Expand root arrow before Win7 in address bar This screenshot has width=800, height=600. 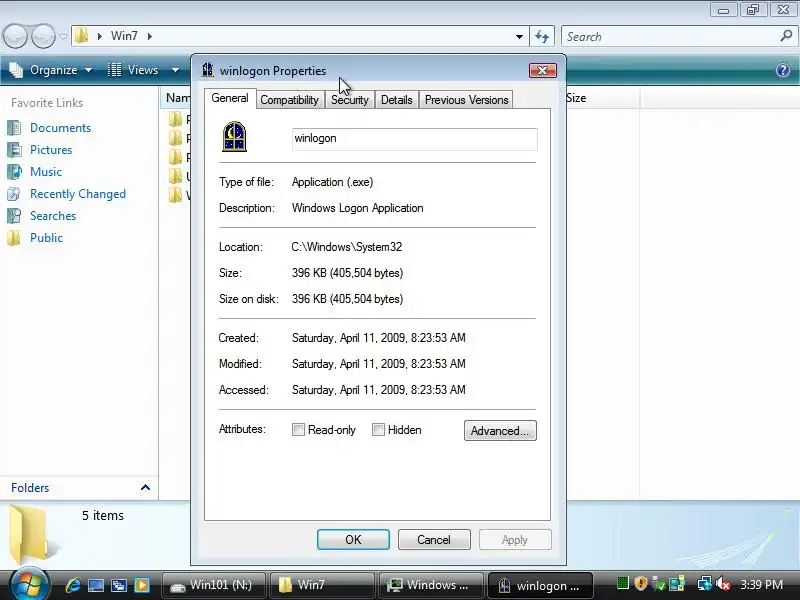[99, 36]
